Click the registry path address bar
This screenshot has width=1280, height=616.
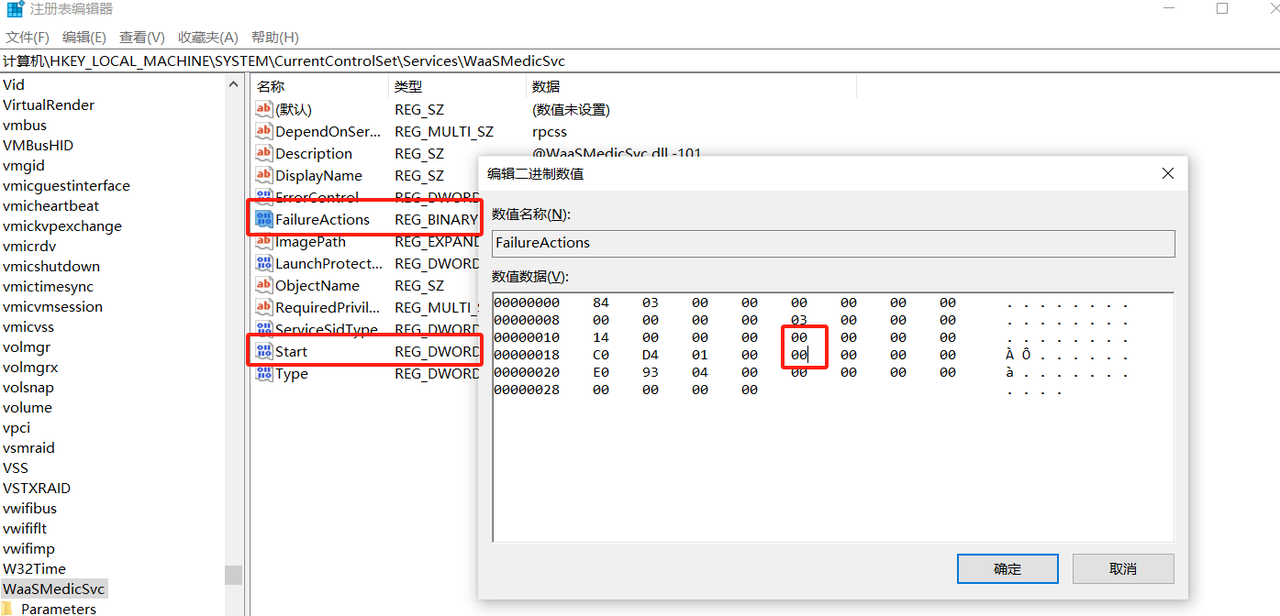tap(640, 61)
